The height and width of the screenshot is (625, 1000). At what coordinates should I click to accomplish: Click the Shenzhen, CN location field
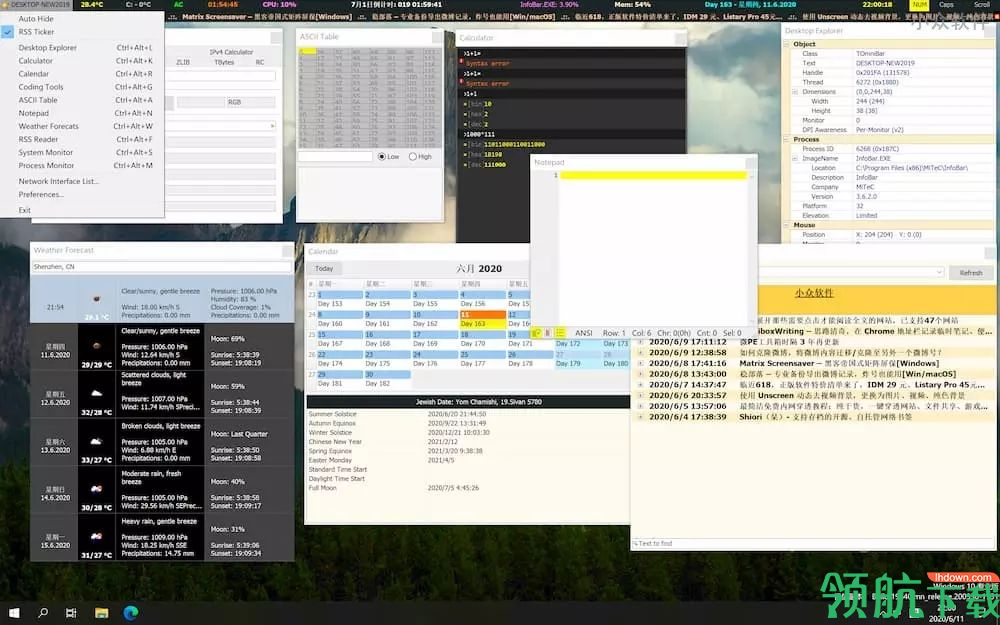coord(162,267)
